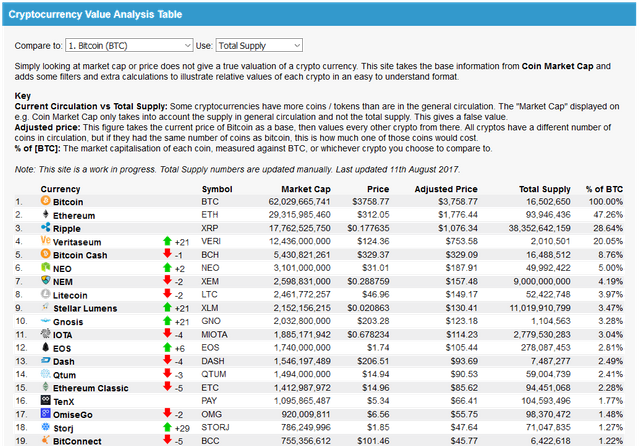Click Litecoin price $46.96
Image resolution: width=640 pixels, height=446 pixels.
376,295
